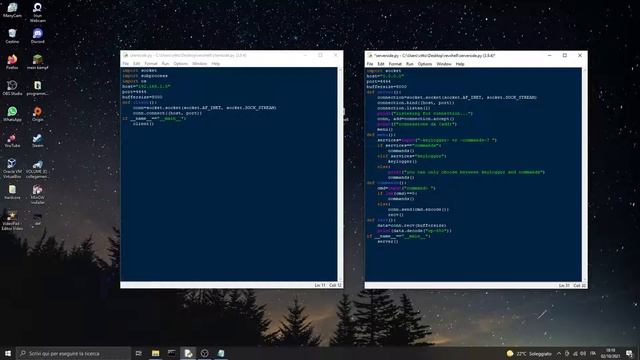Click 'port=4444' line in serverside.py
640x360 pixels.
[378, 81]
